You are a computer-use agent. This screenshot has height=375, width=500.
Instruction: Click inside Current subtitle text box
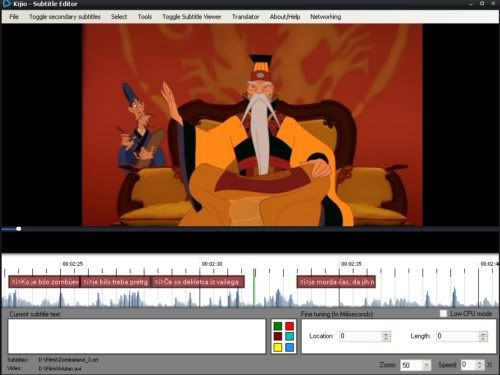tap(137, 336)
